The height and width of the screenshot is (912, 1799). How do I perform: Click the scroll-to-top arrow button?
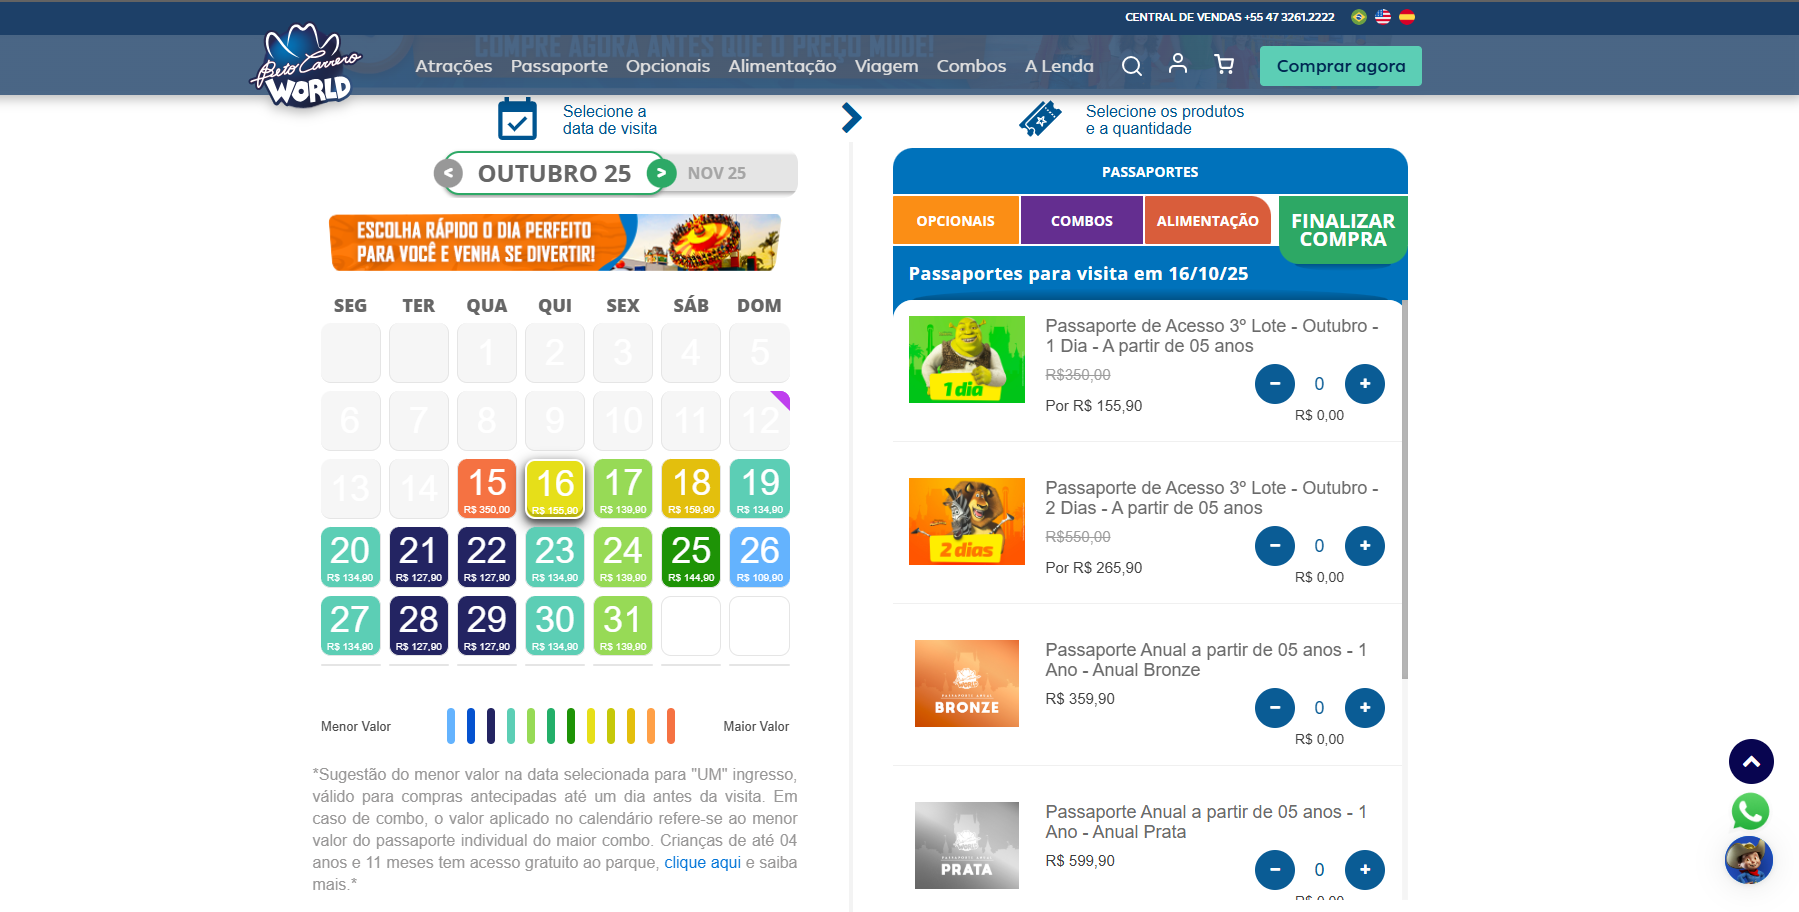[x=1751, y=762]
